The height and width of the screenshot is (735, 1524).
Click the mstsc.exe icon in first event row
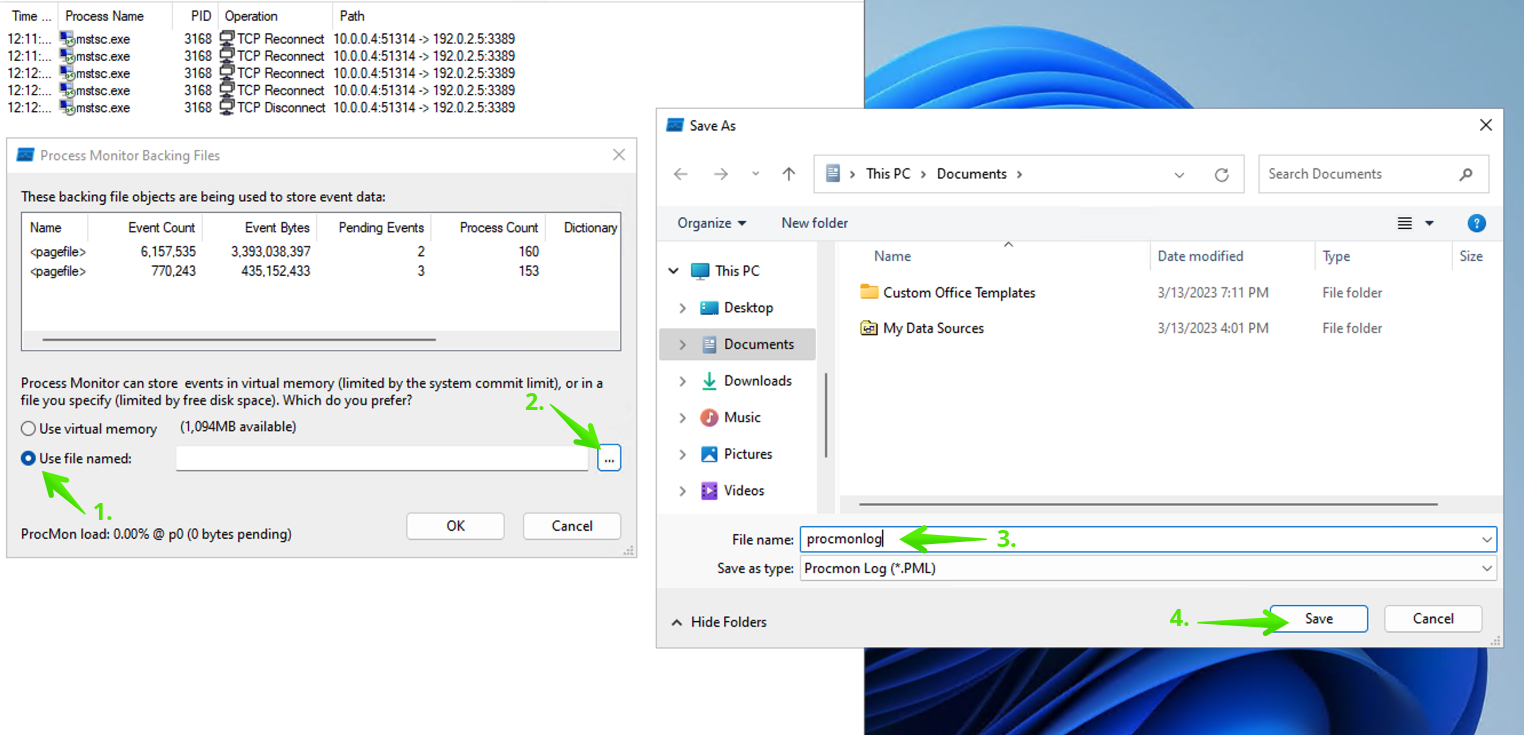(x=67, y=39)
